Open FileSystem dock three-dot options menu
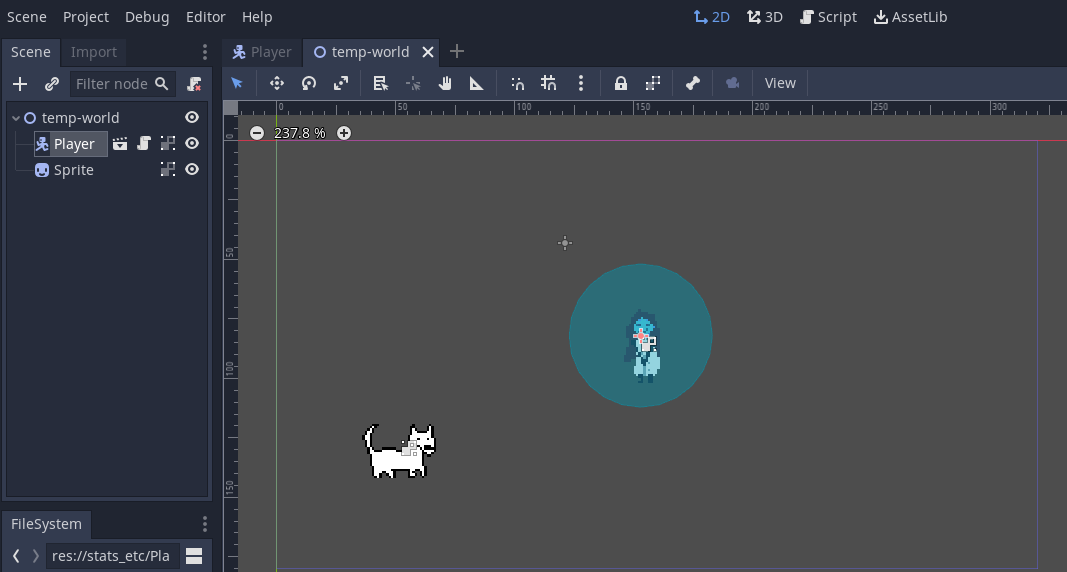1067x572 pixels. tap(205, 524)
